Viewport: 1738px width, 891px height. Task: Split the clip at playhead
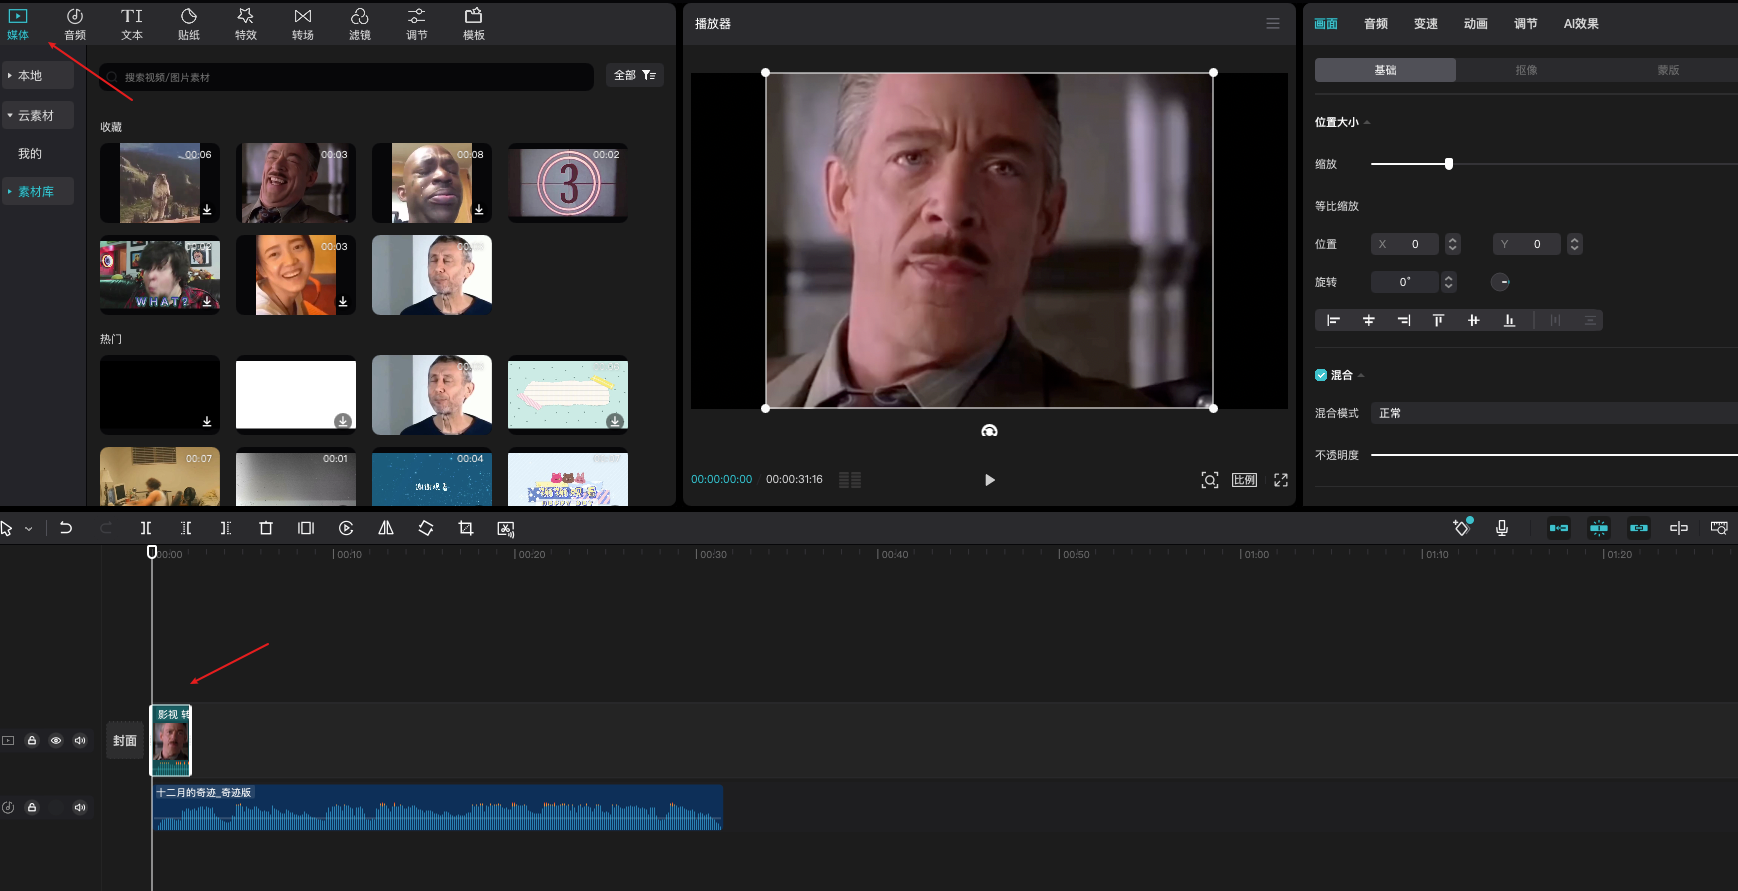(146, 528)
